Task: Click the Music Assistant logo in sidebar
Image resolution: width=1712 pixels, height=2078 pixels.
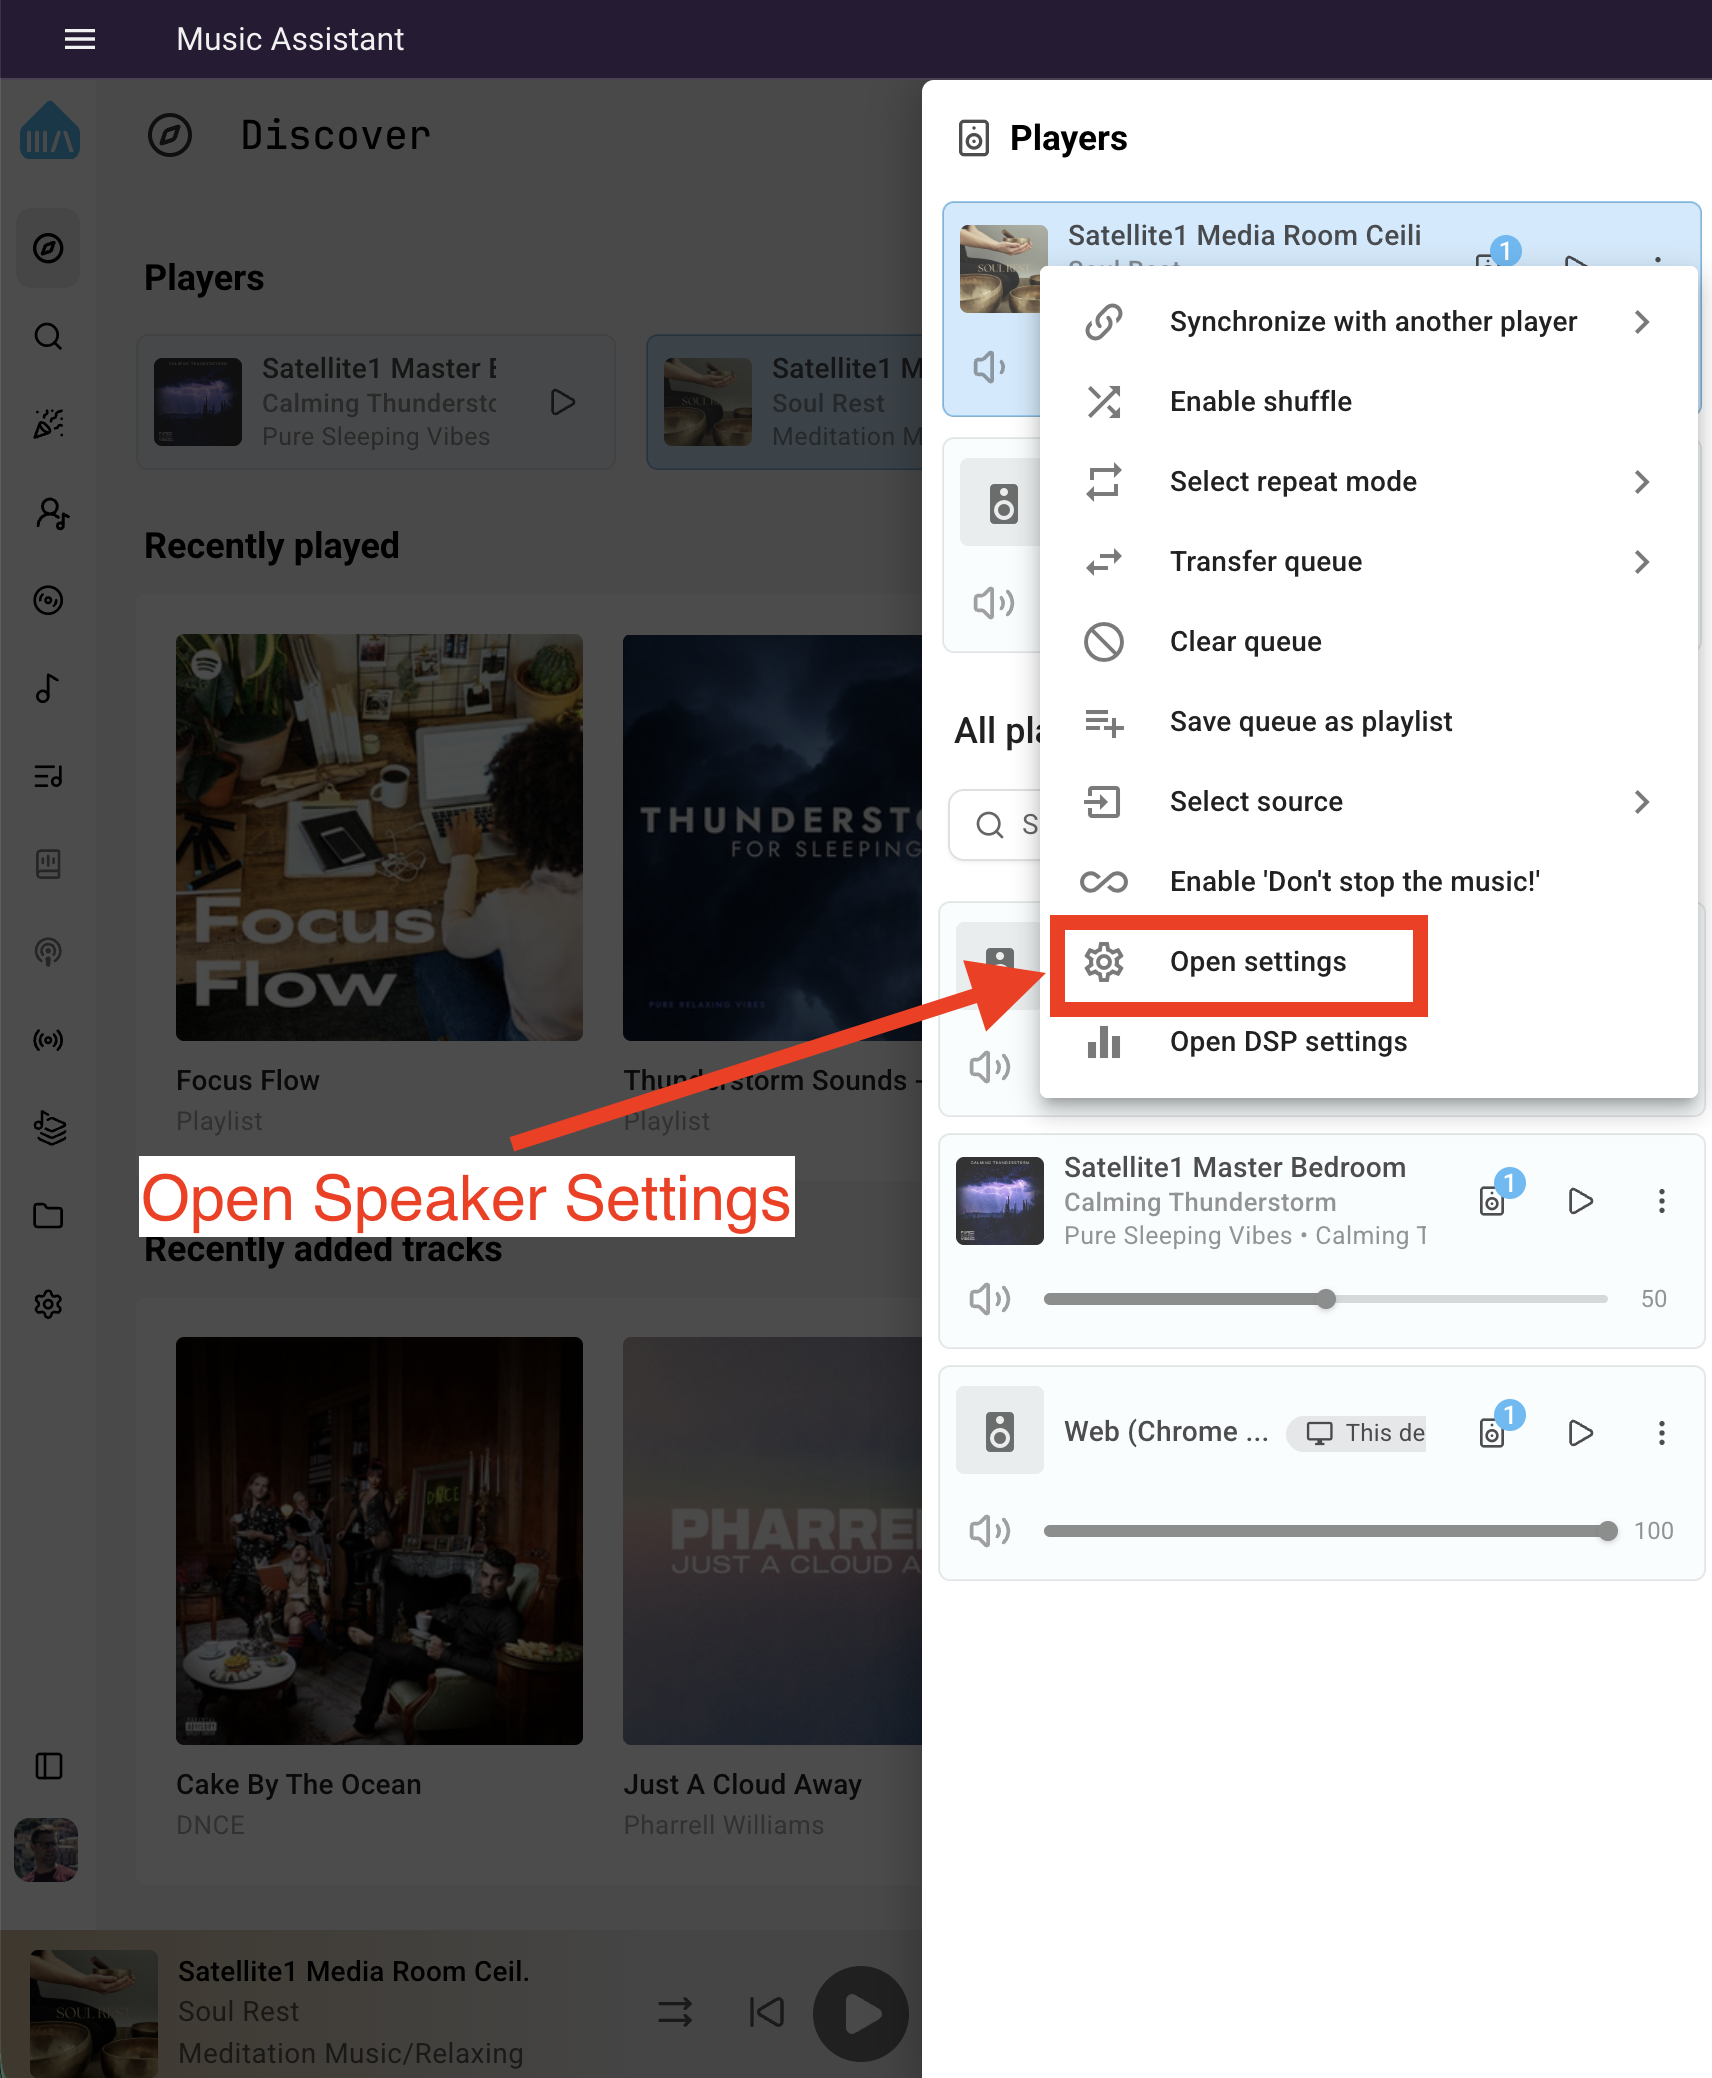Action: click(x=49, y=130)
